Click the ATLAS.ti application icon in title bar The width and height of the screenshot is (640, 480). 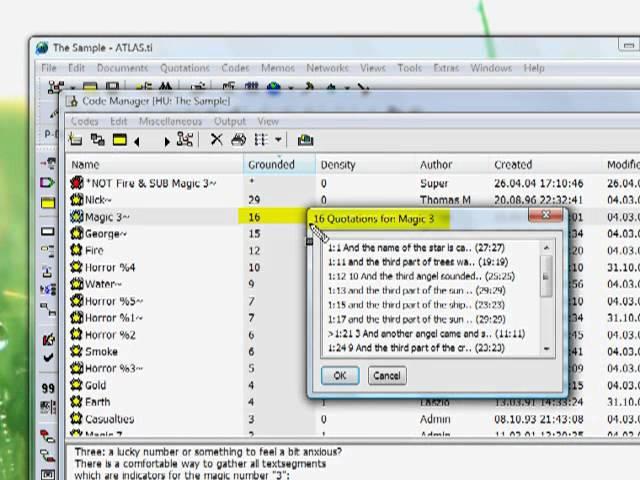click(x=42, y=48)
